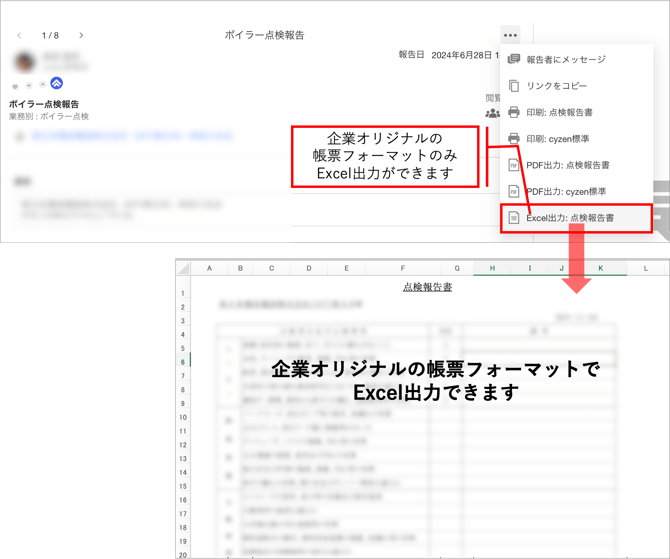Image resolution: width=670 pixels, height=559 pixels.
Task: Click the message icon beside 報告者にメッセージ
Action: (x=514, y=60)
